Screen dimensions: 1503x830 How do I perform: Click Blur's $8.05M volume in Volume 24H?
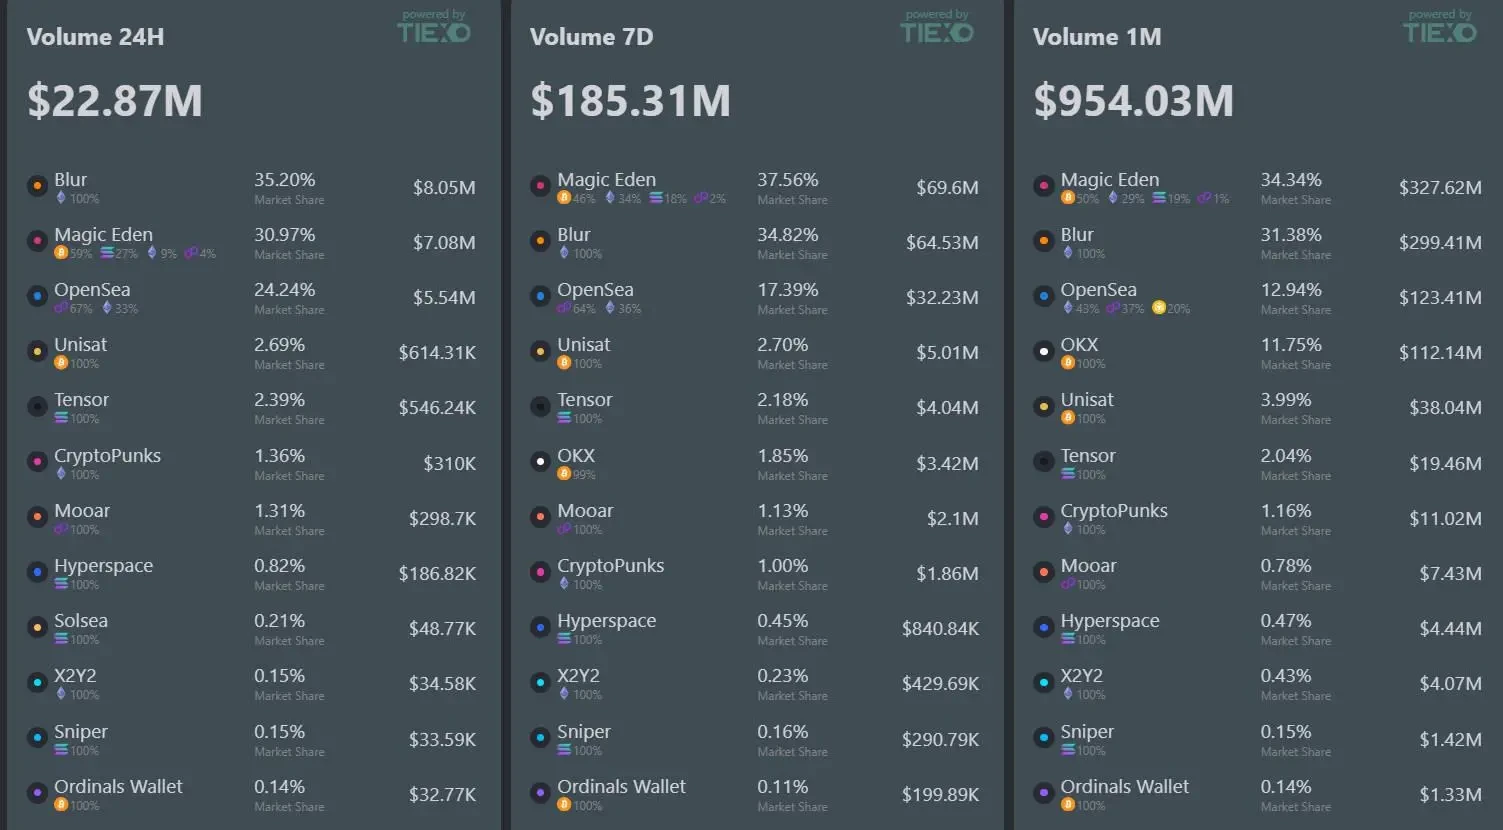click(x=444, y=187)
